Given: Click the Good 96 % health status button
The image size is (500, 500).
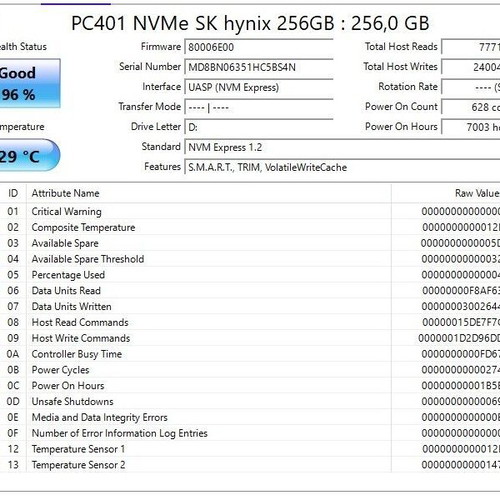Looking at the screenshot, I should tap(30, 83).
